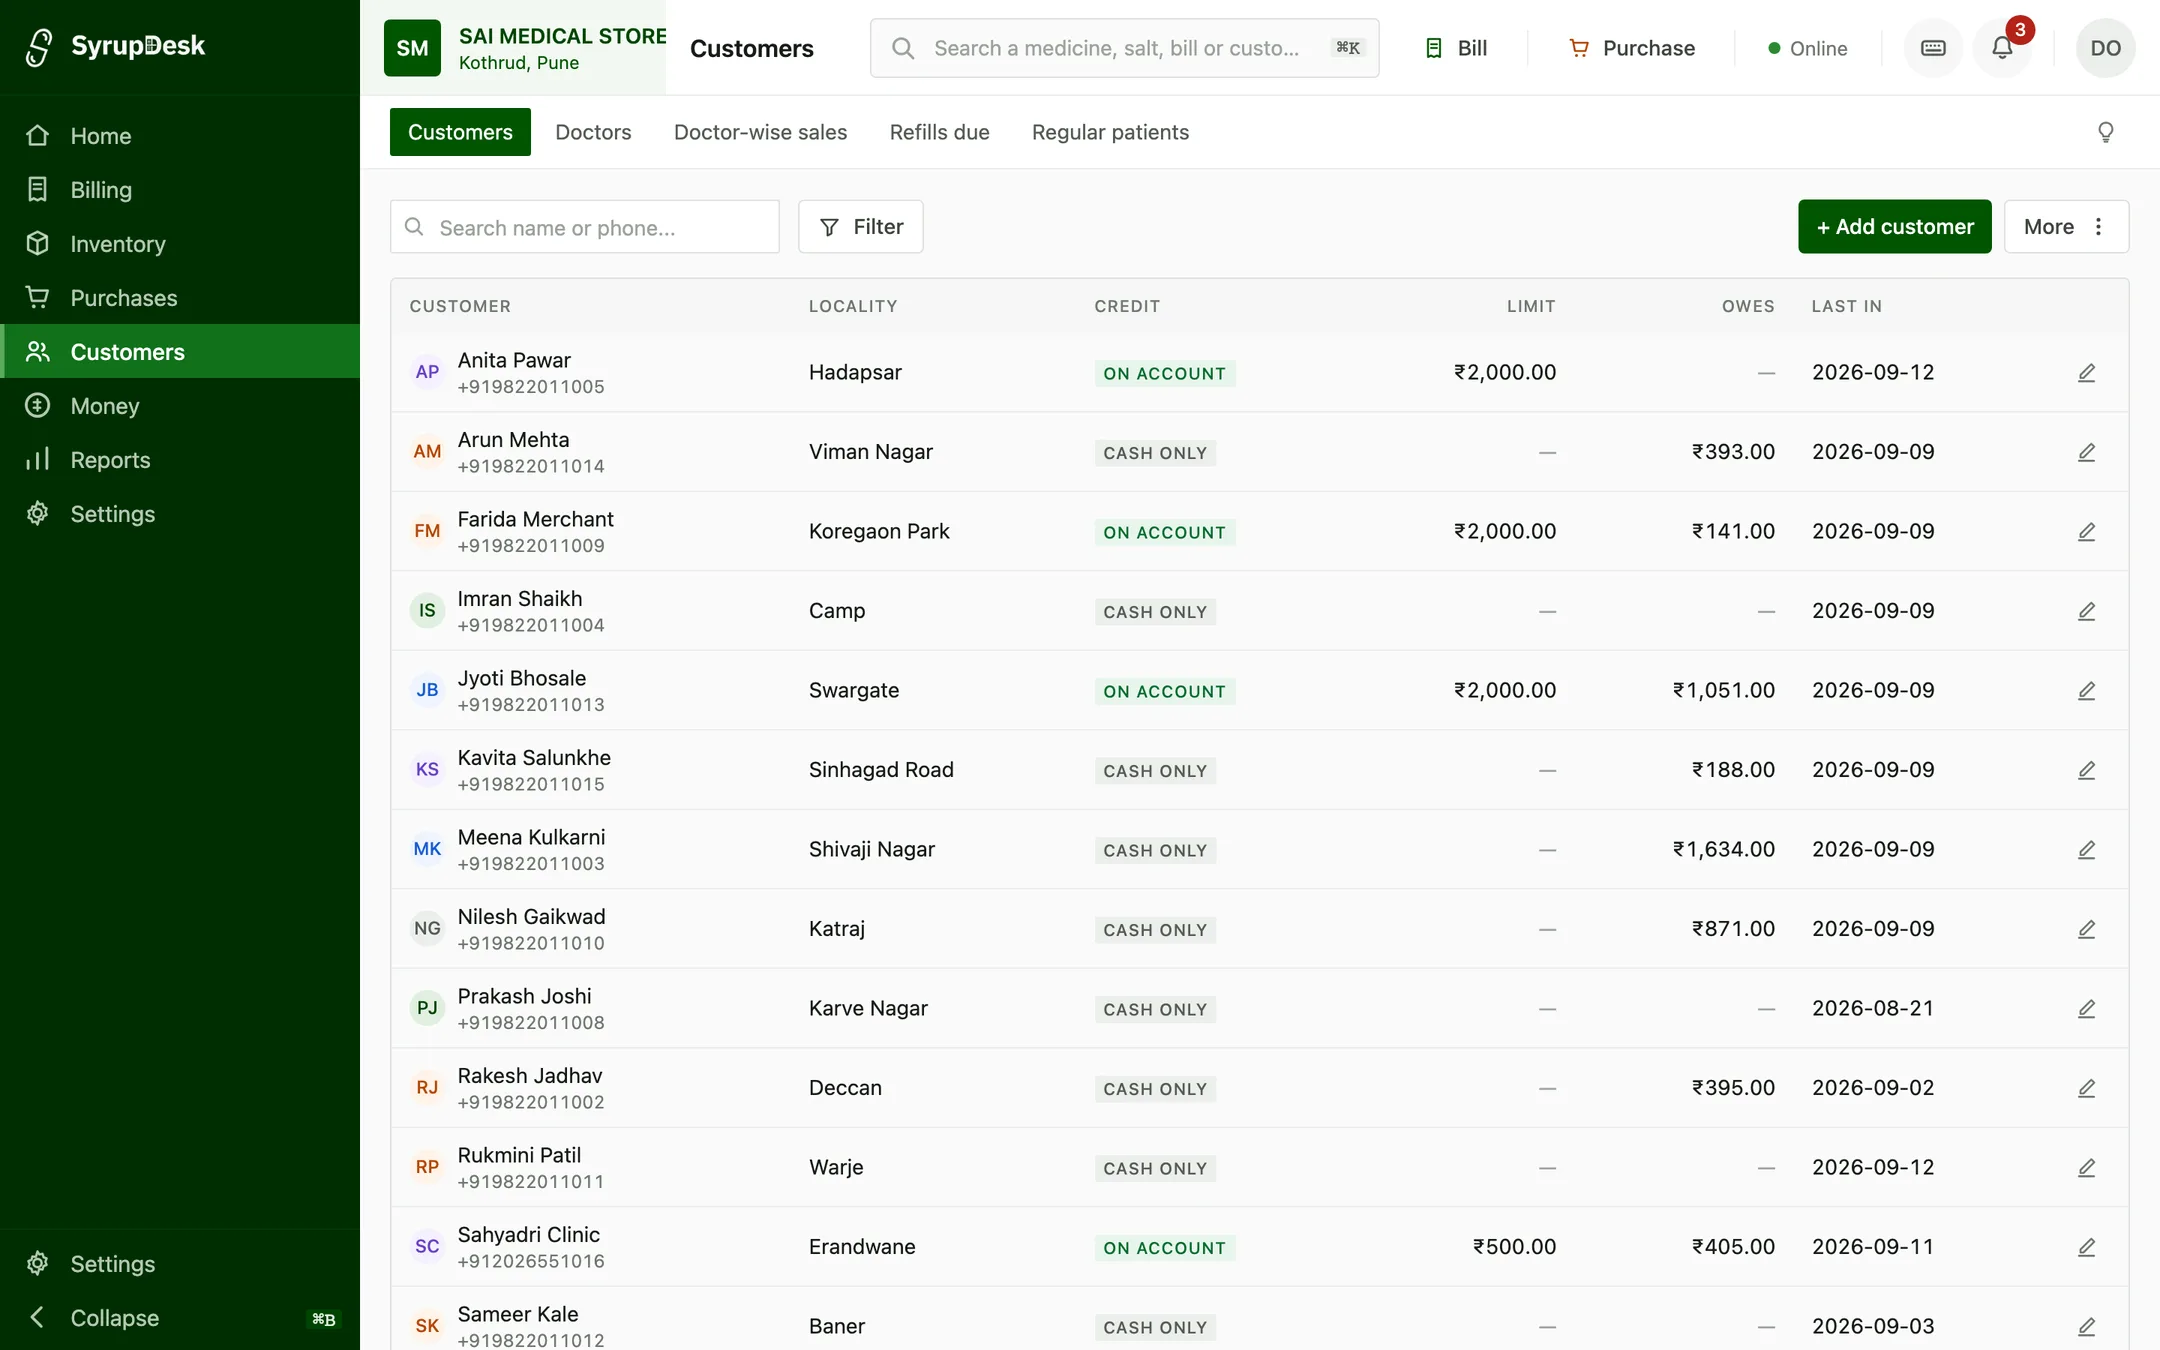The height and width of the screenshot is (1350, 2160).
Task: Open the Filter options
Action: (x=861, y=227)
